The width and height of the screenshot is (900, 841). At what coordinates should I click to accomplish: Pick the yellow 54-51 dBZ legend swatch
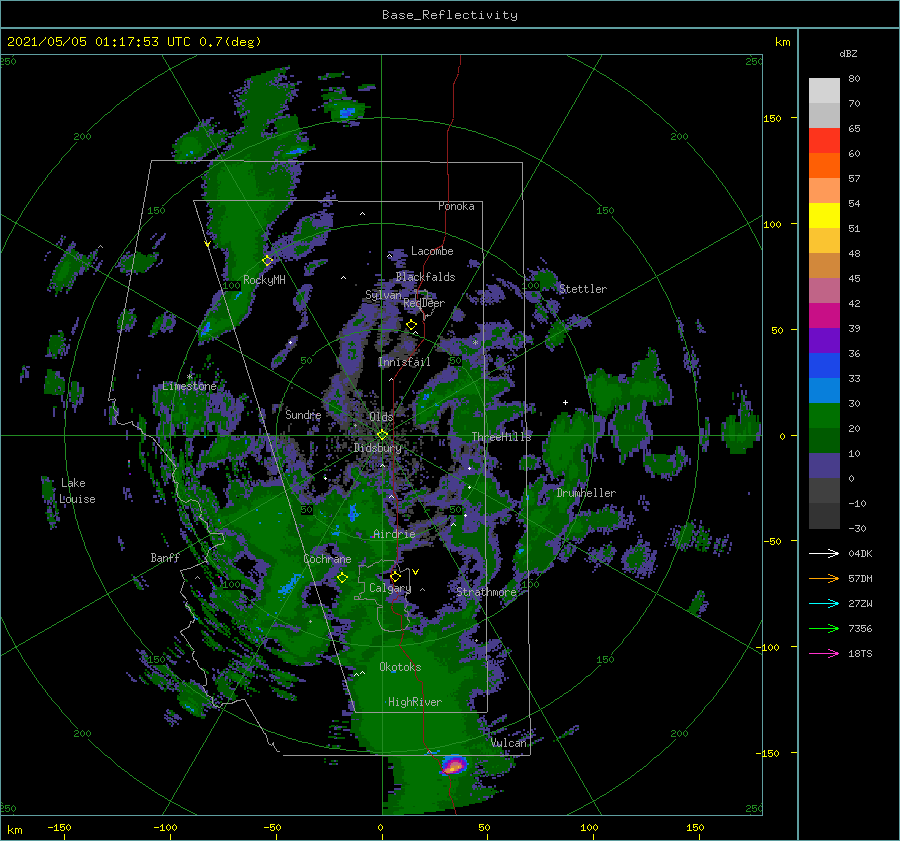pyautogui.click(x=824, y=215)
